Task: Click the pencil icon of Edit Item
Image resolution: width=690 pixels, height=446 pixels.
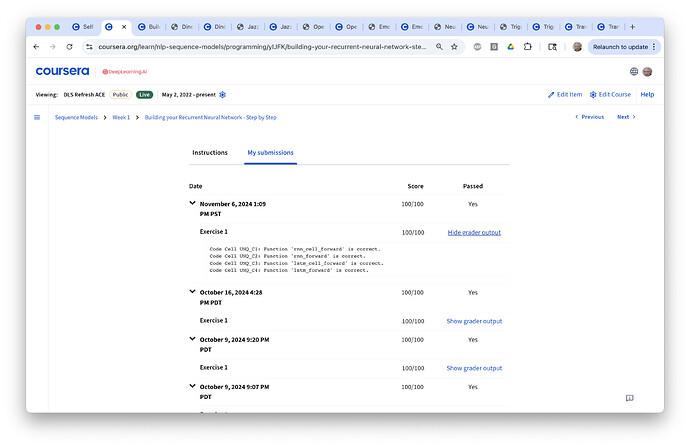Action: pos(551,95)
